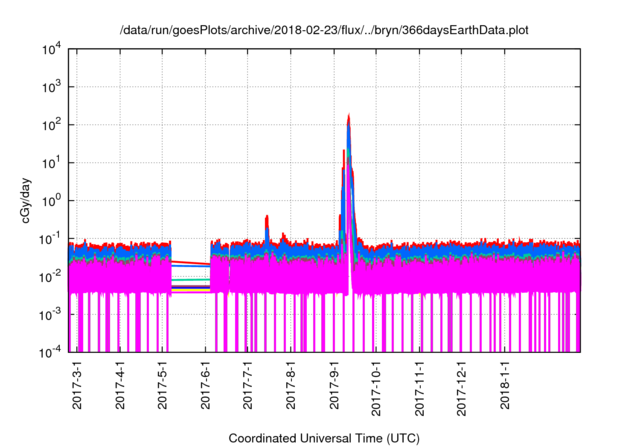This screenshot has width=640, height=448.
Task: Click the 2017-9-1 date tick label
Action: click(334, 384)
